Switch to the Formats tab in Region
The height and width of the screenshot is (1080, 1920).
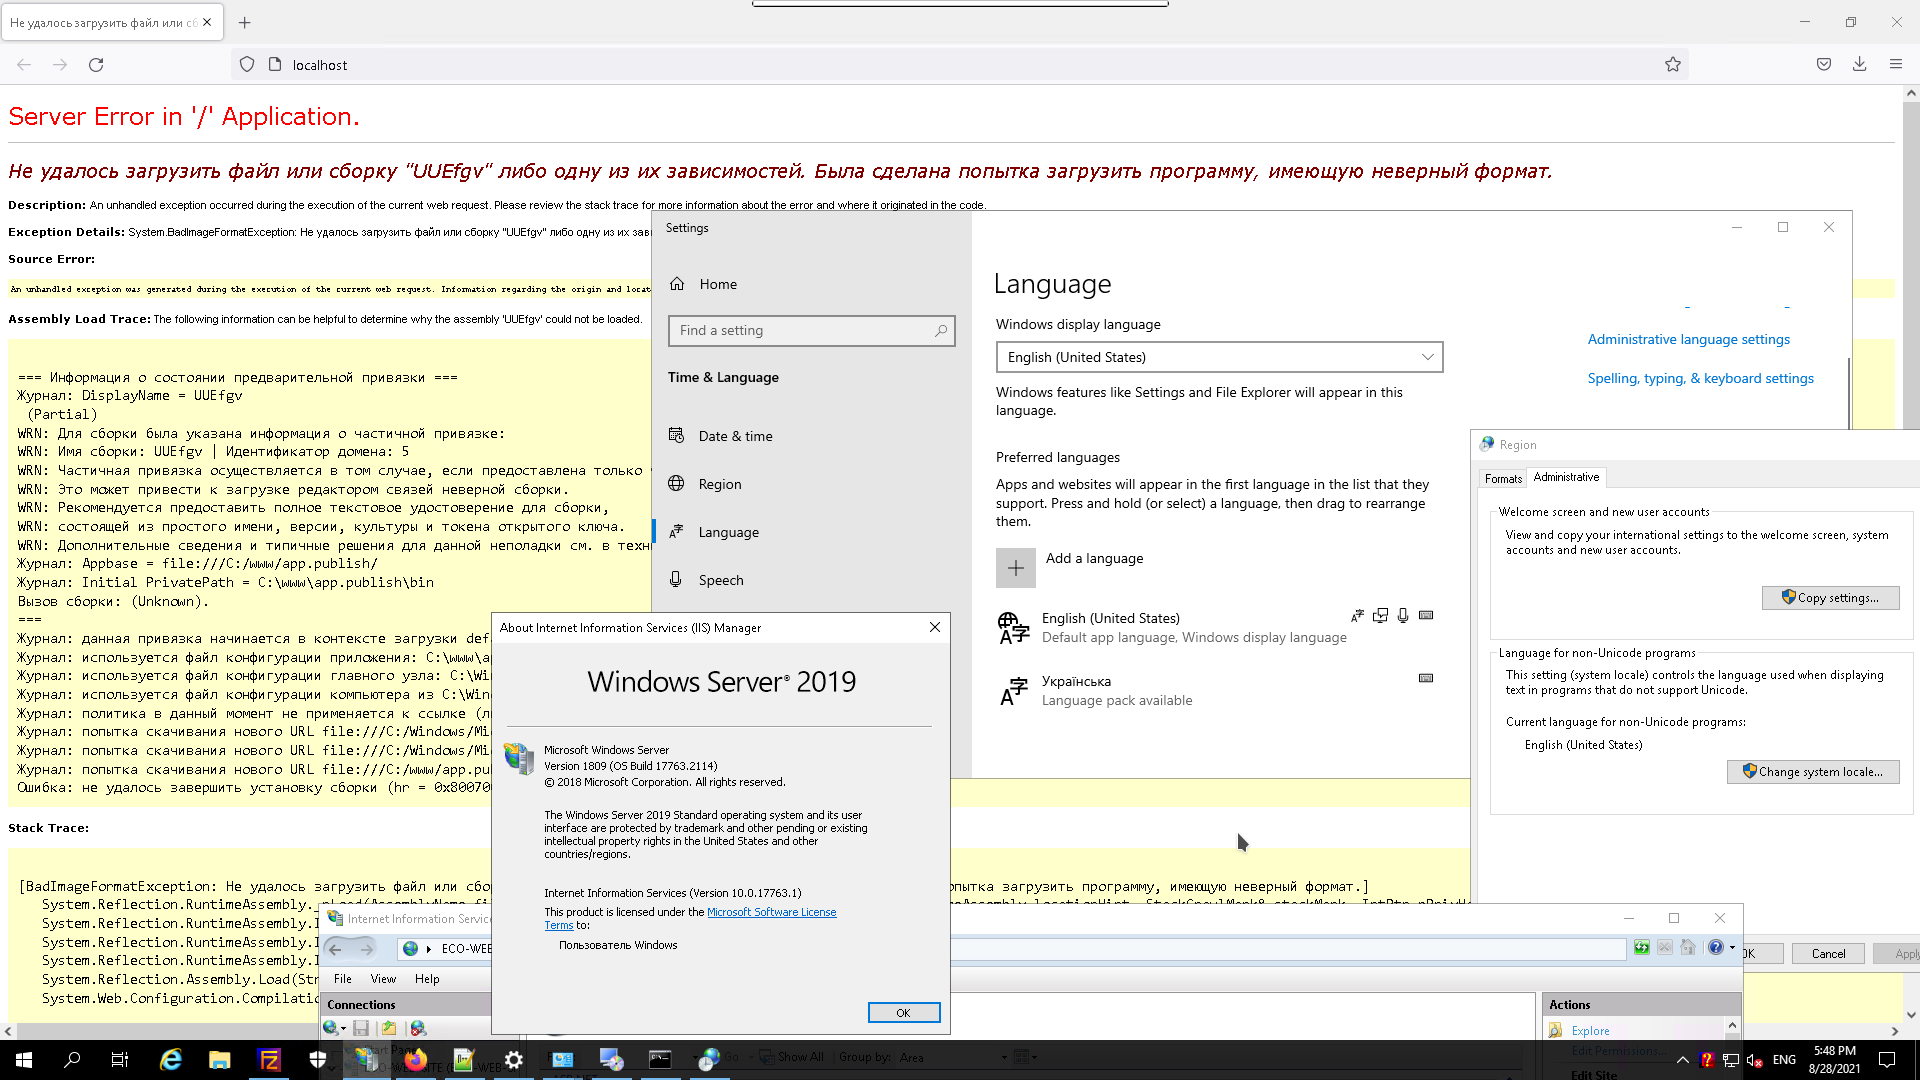(x=1503, y=479)
